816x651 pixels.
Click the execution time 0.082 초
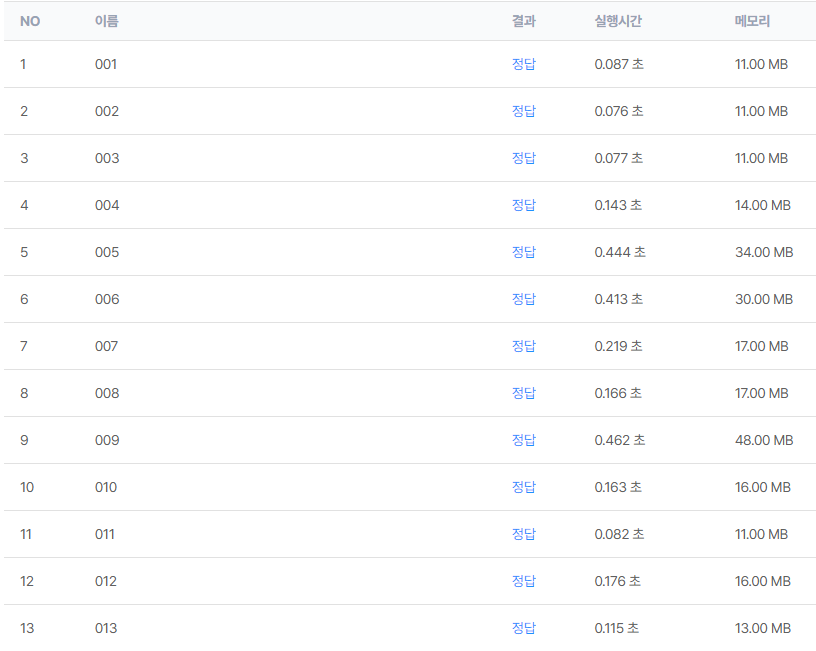click(619, 534)
